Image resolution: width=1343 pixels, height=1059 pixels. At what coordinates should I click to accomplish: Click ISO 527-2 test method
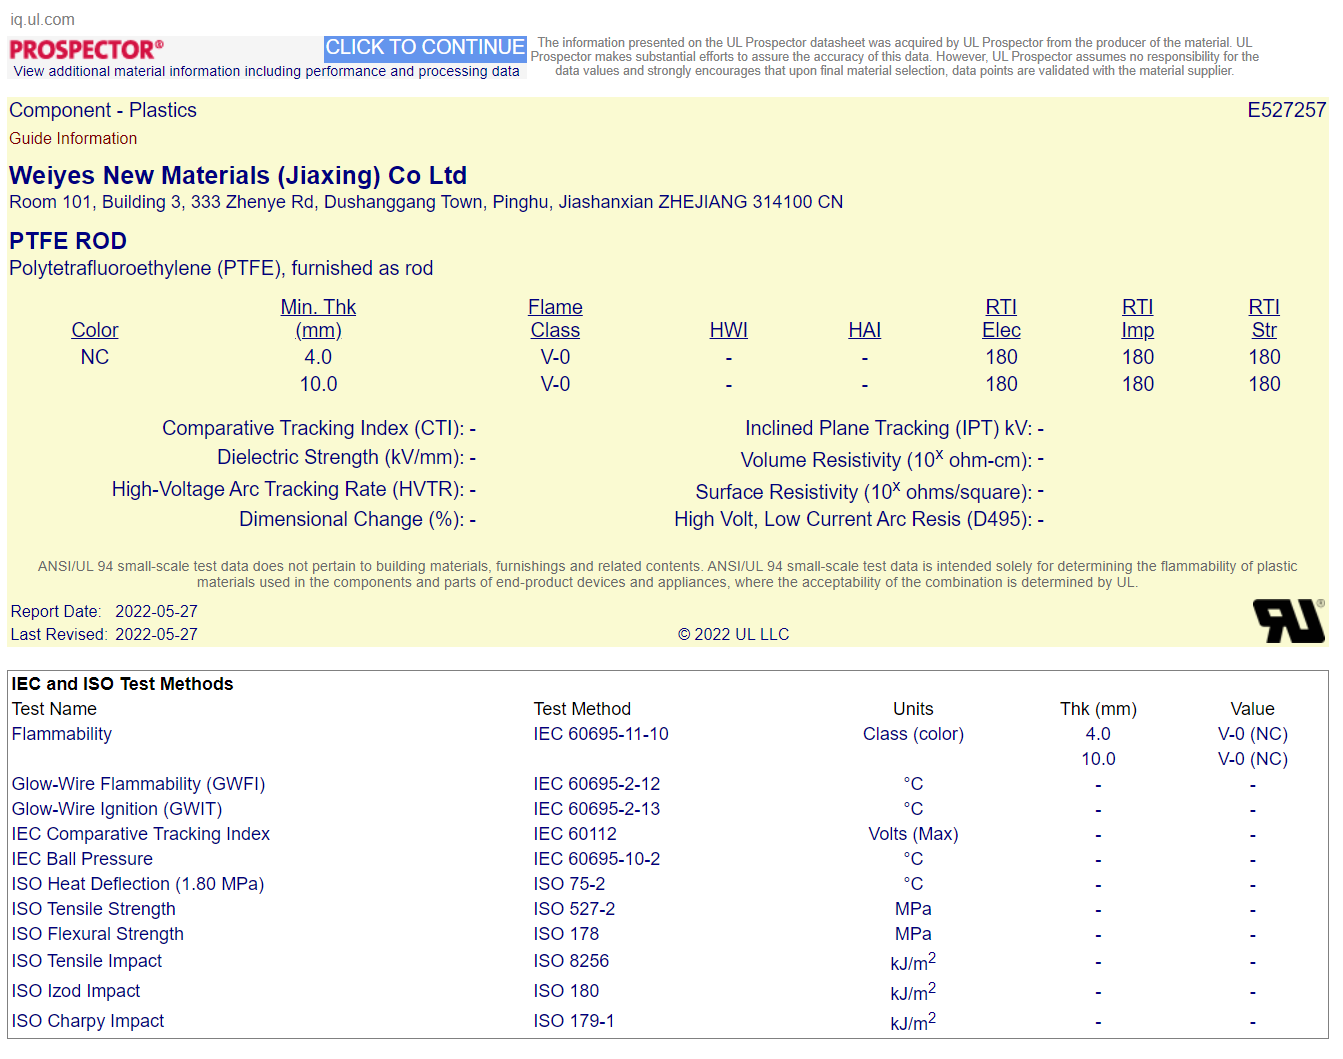[x=574, y=909]
